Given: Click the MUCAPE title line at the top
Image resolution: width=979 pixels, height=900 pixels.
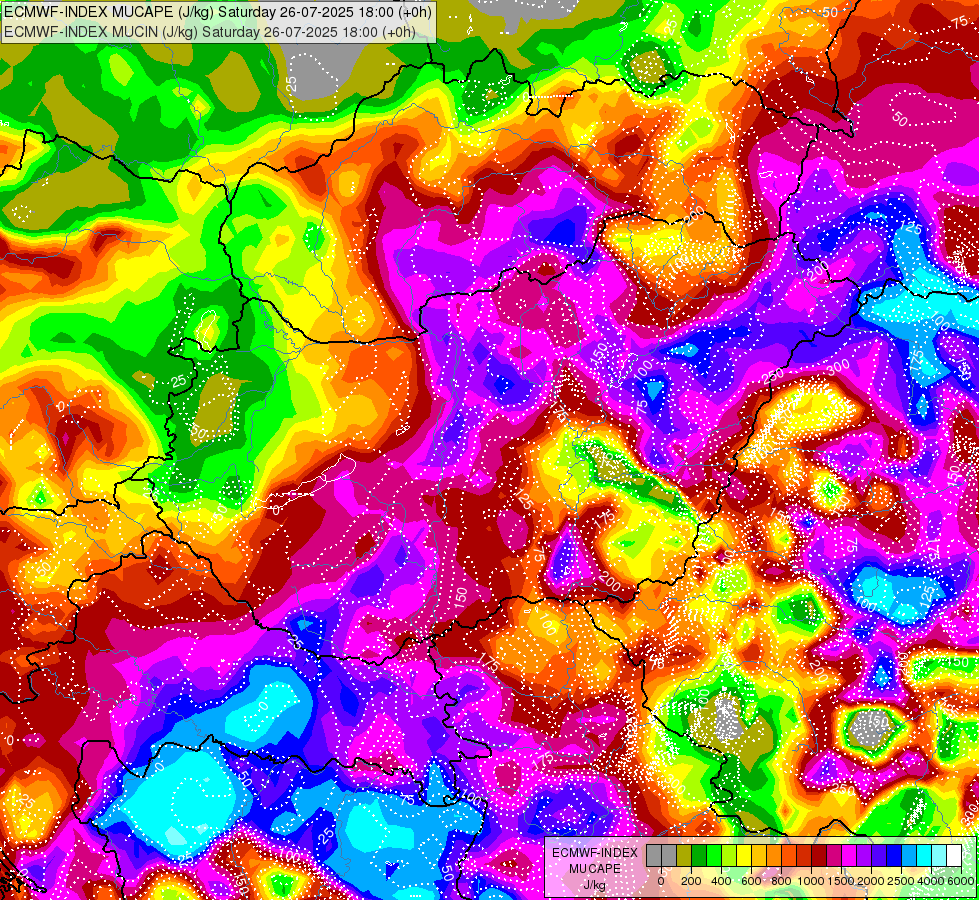Looking at the screenshot, I should [x=217, y=12].
